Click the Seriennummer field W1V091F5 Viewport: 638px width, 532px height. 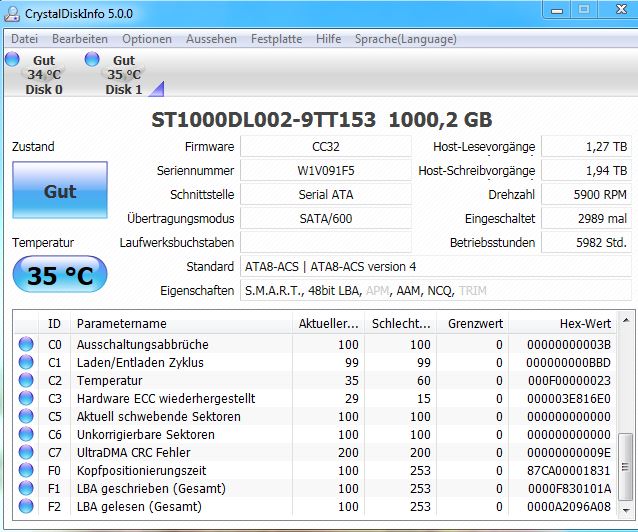point(326,171)
